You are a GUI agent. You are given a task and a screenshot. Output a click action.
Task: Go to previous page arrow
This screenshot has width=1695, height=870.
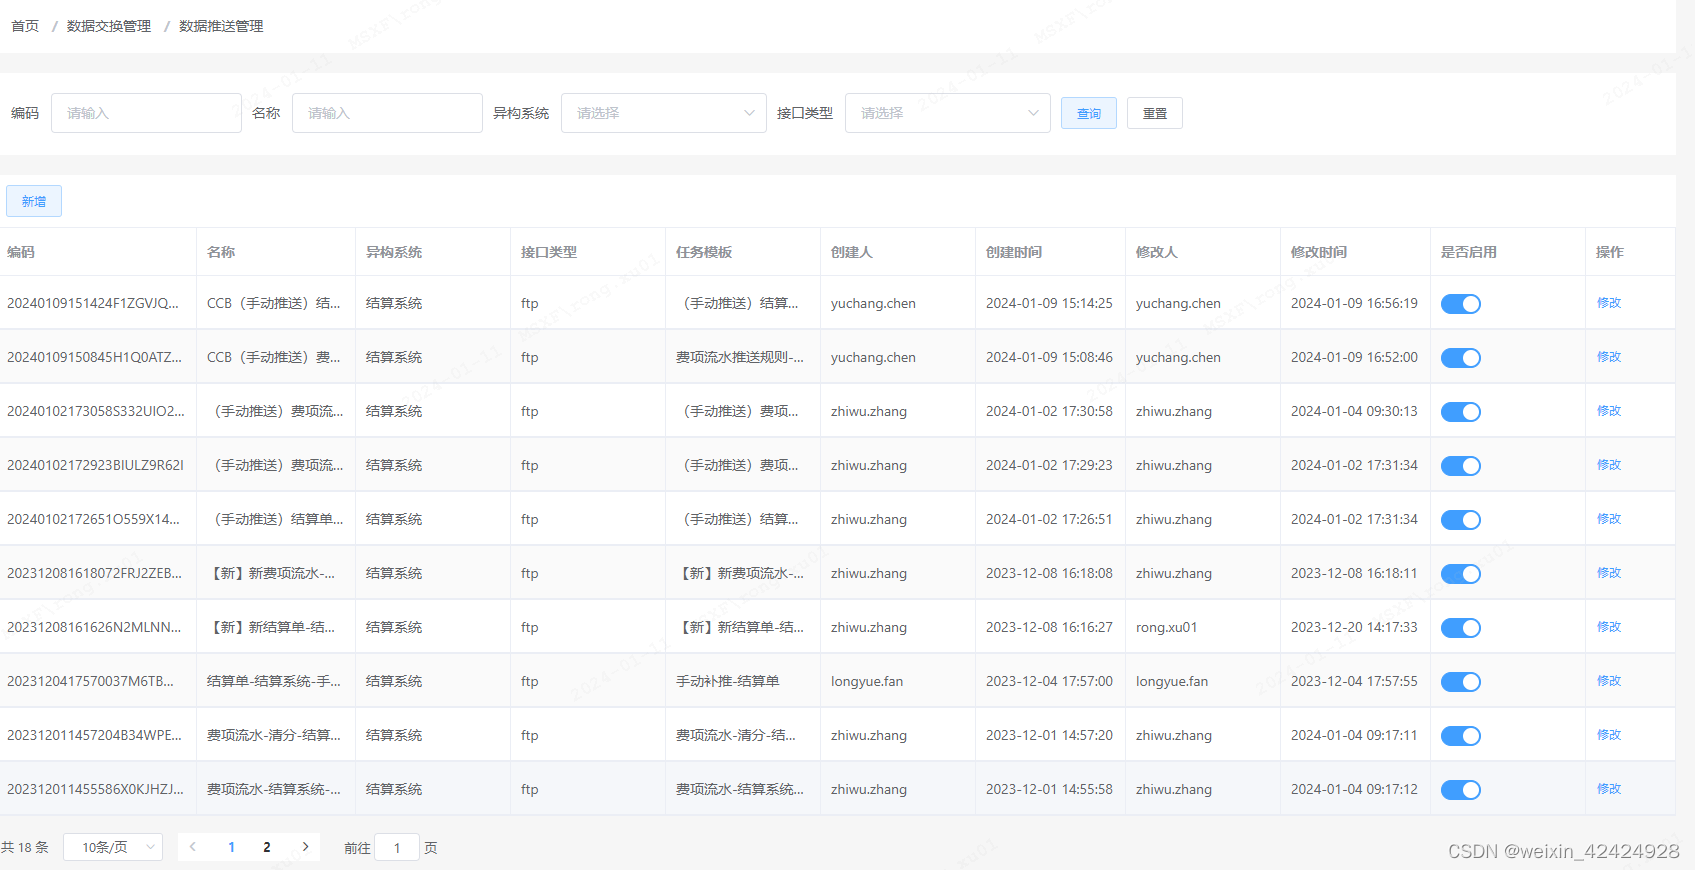tap(193, 847)
